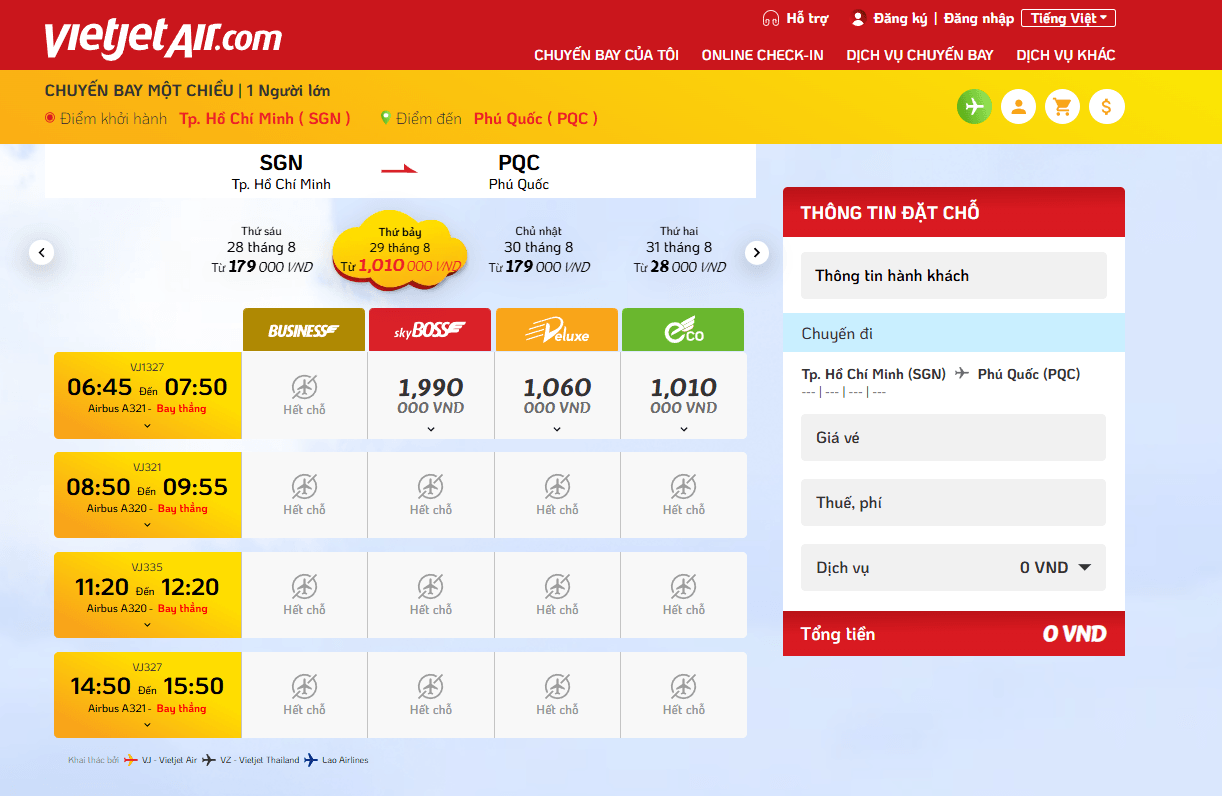Click the Vietjet Air legend plane icon
The image size is (1222, 796).
click(x=131, y=760)
